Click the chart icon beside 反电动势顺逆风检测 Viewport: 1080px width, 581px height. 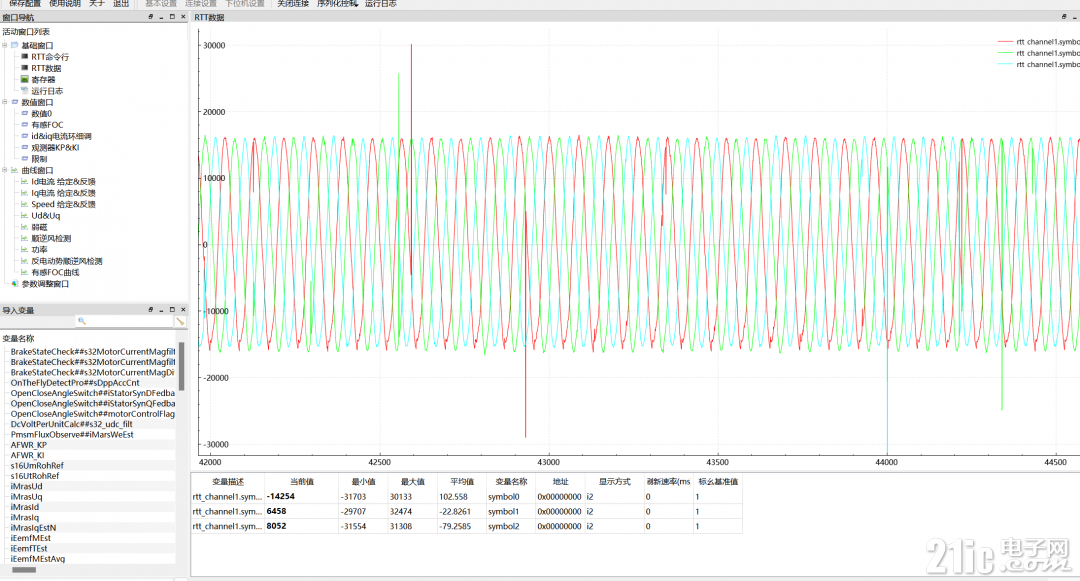click(25, 261)
